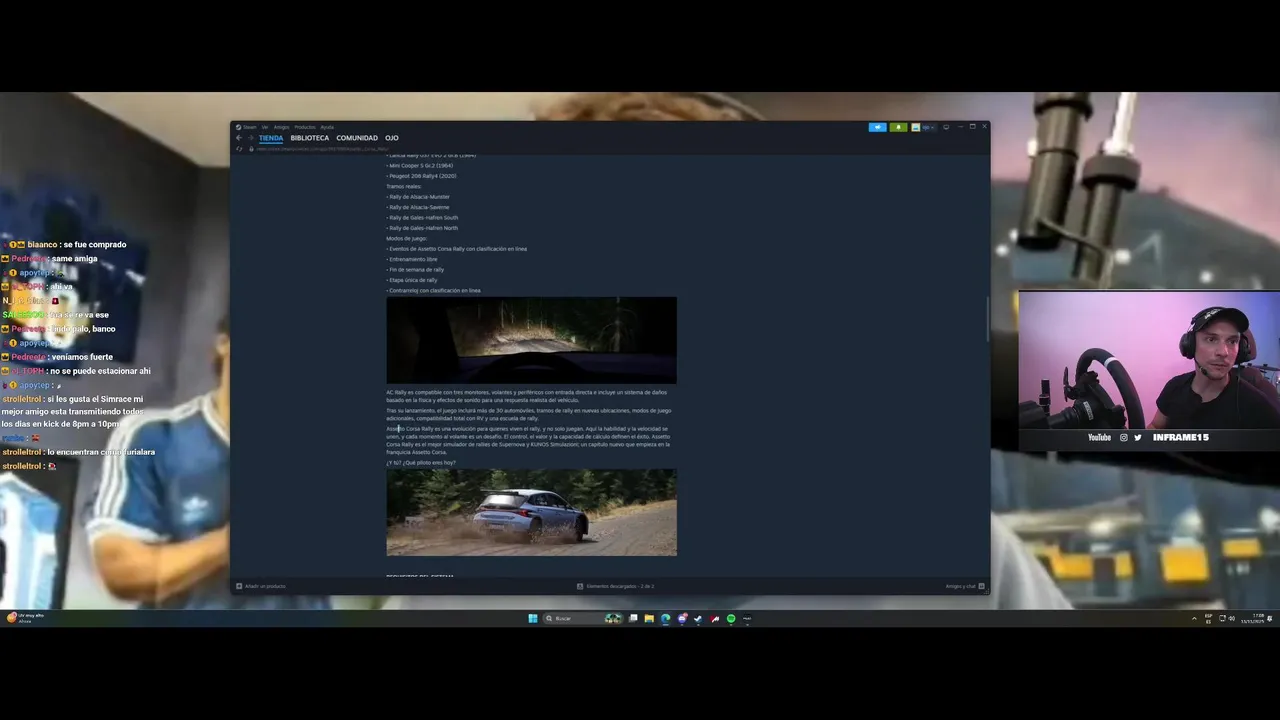This screenshot has width=1280, height=720.
Task: Open the clock and date panel
Action: [1253, 618]
